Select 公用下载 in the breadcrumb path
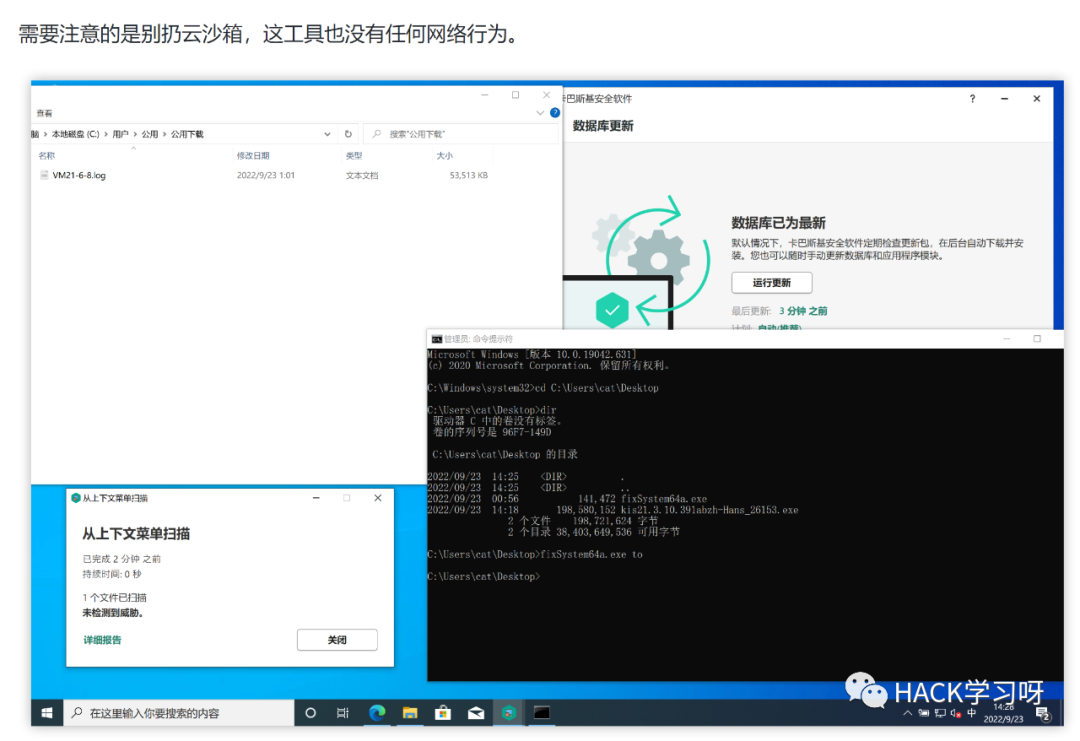1080x741 pixels. pyautogui.click(x=187, y=134)
